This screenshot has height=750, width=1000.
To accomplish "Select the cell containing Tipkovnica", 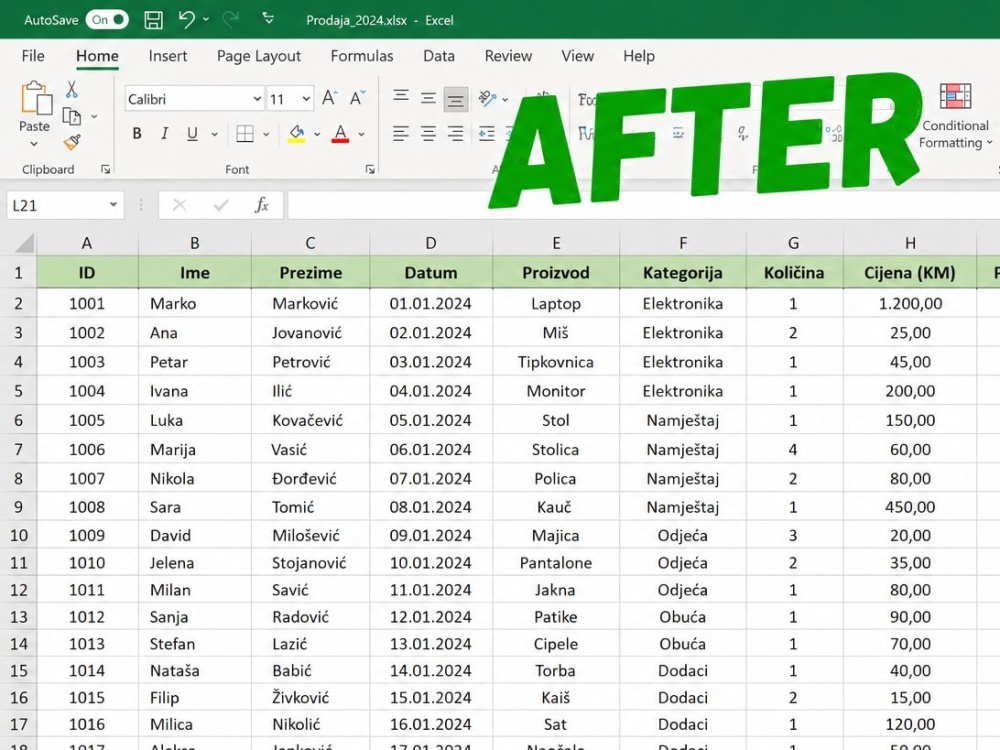I will click(x=555, y=362).
